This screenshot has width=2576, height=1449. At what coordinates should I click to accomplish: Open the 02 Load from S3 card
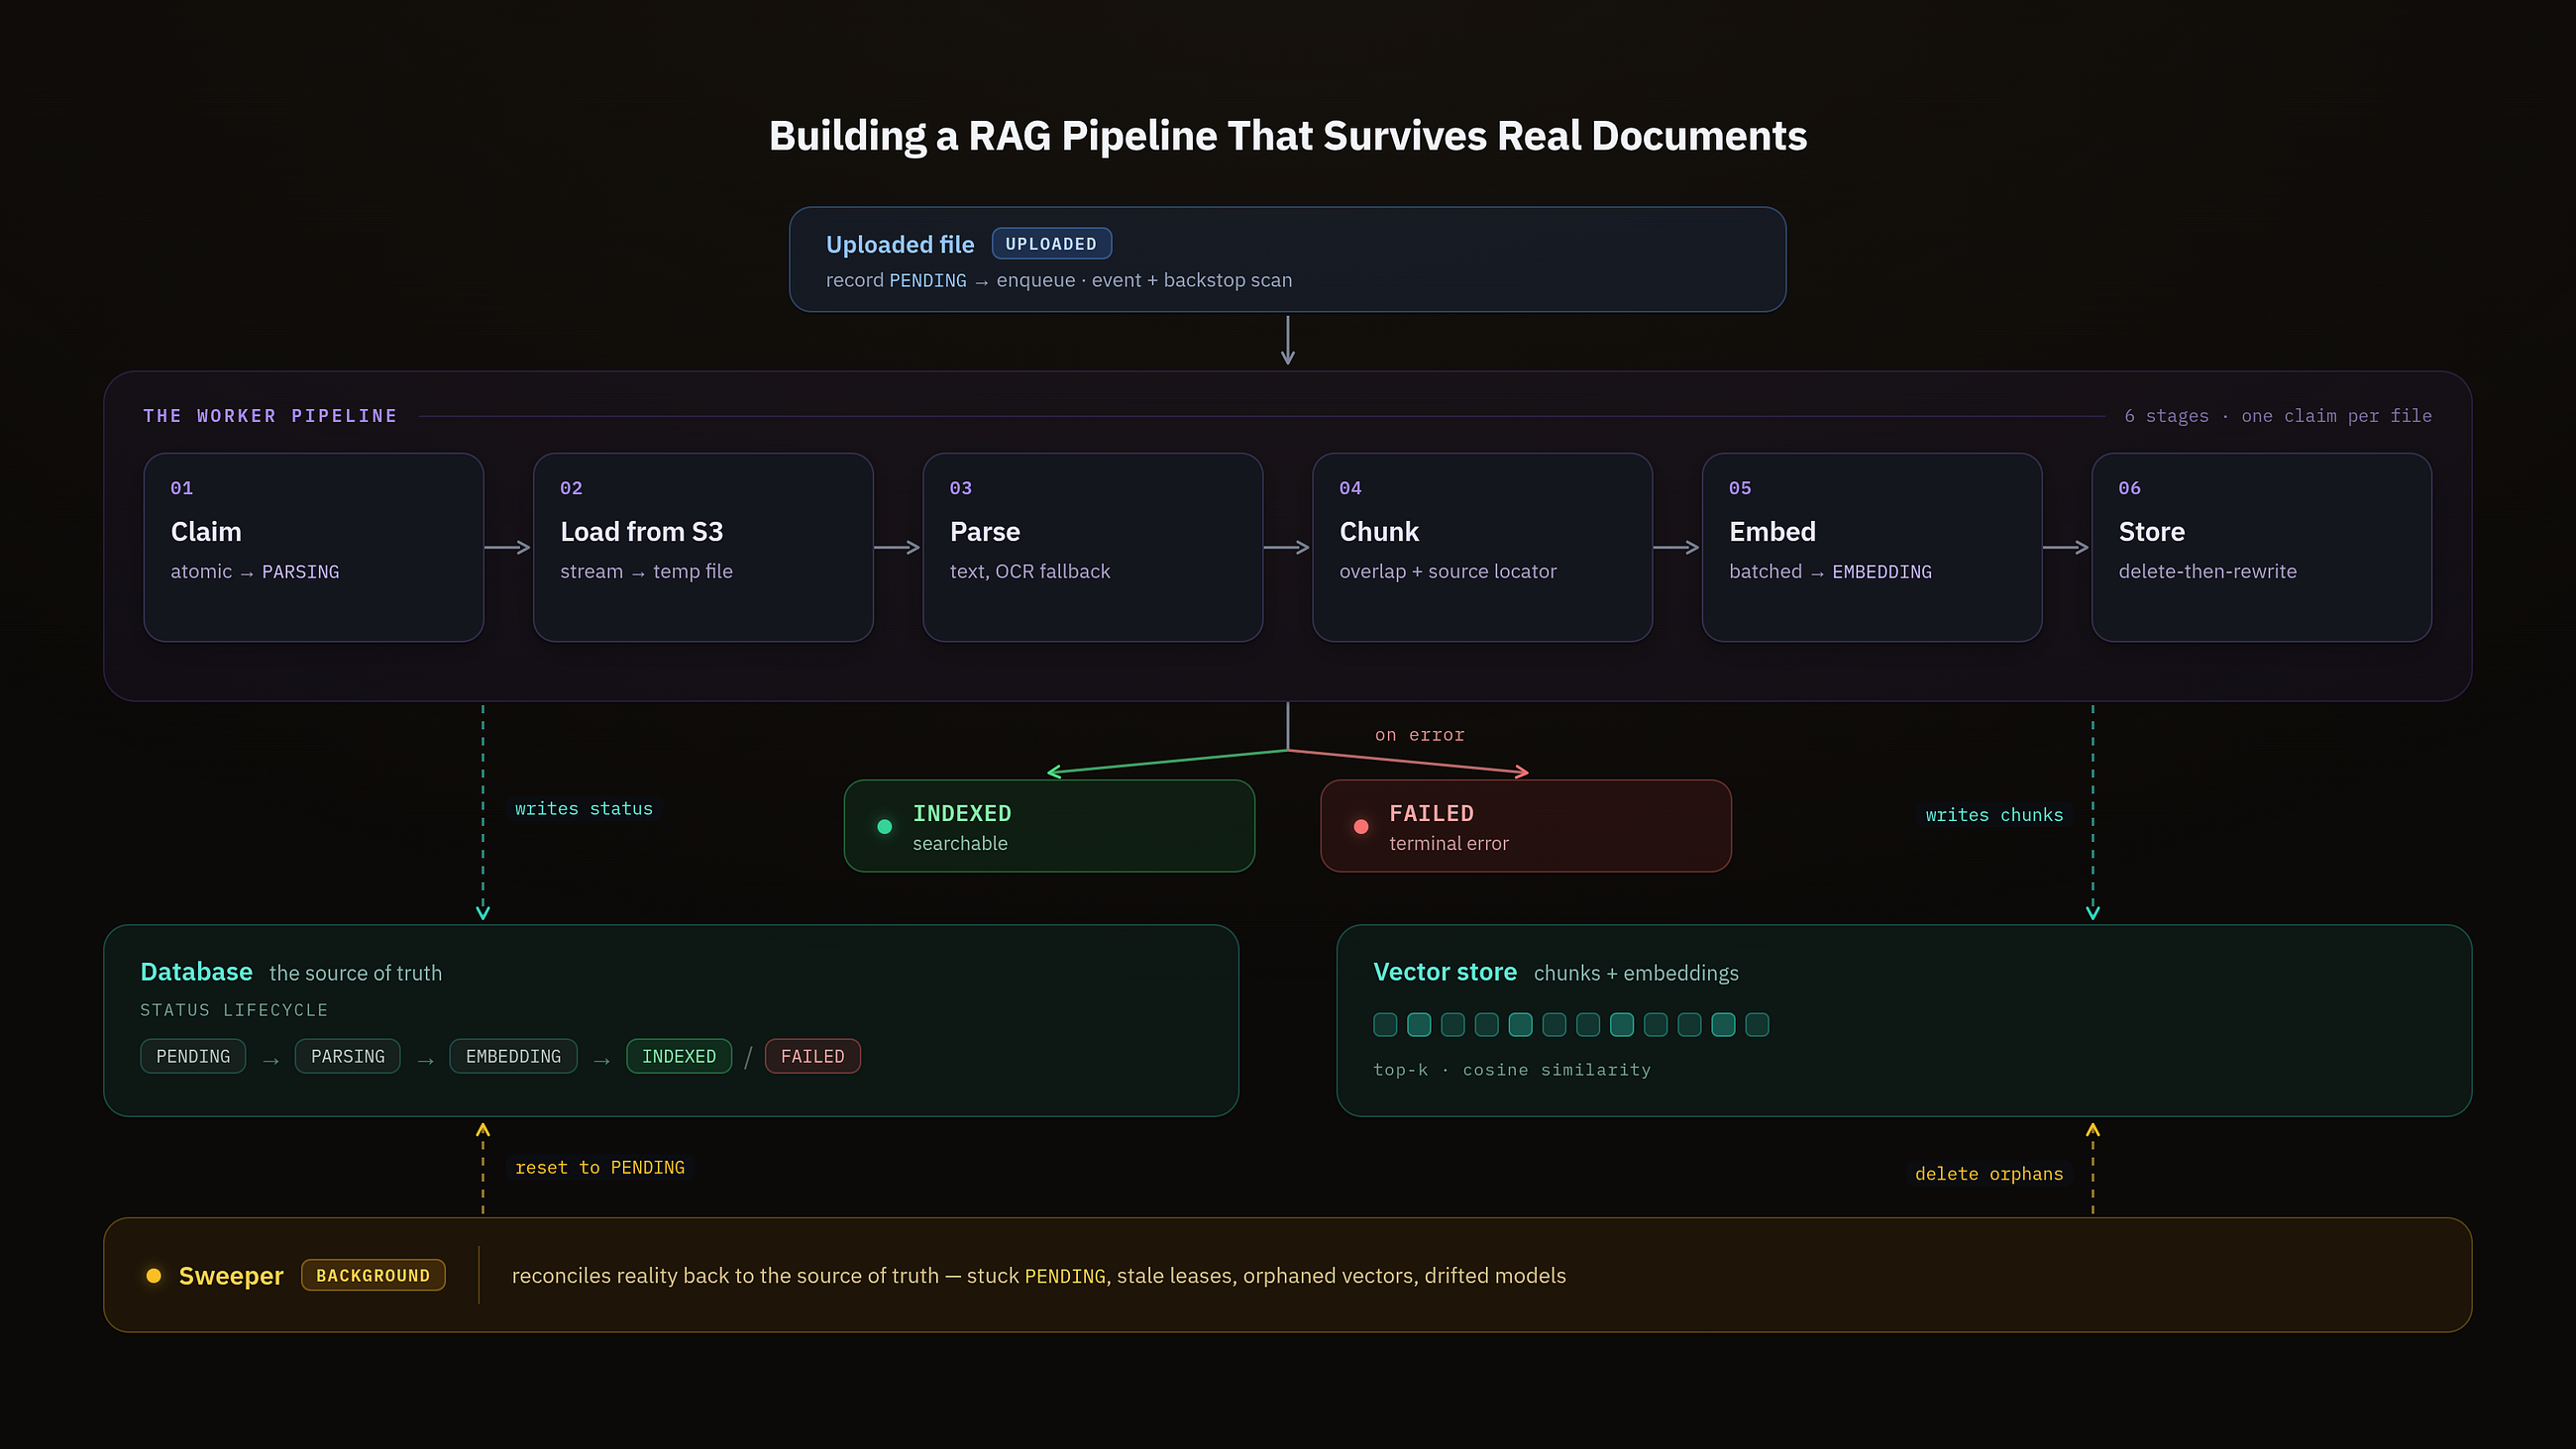[x=703, y=547]
